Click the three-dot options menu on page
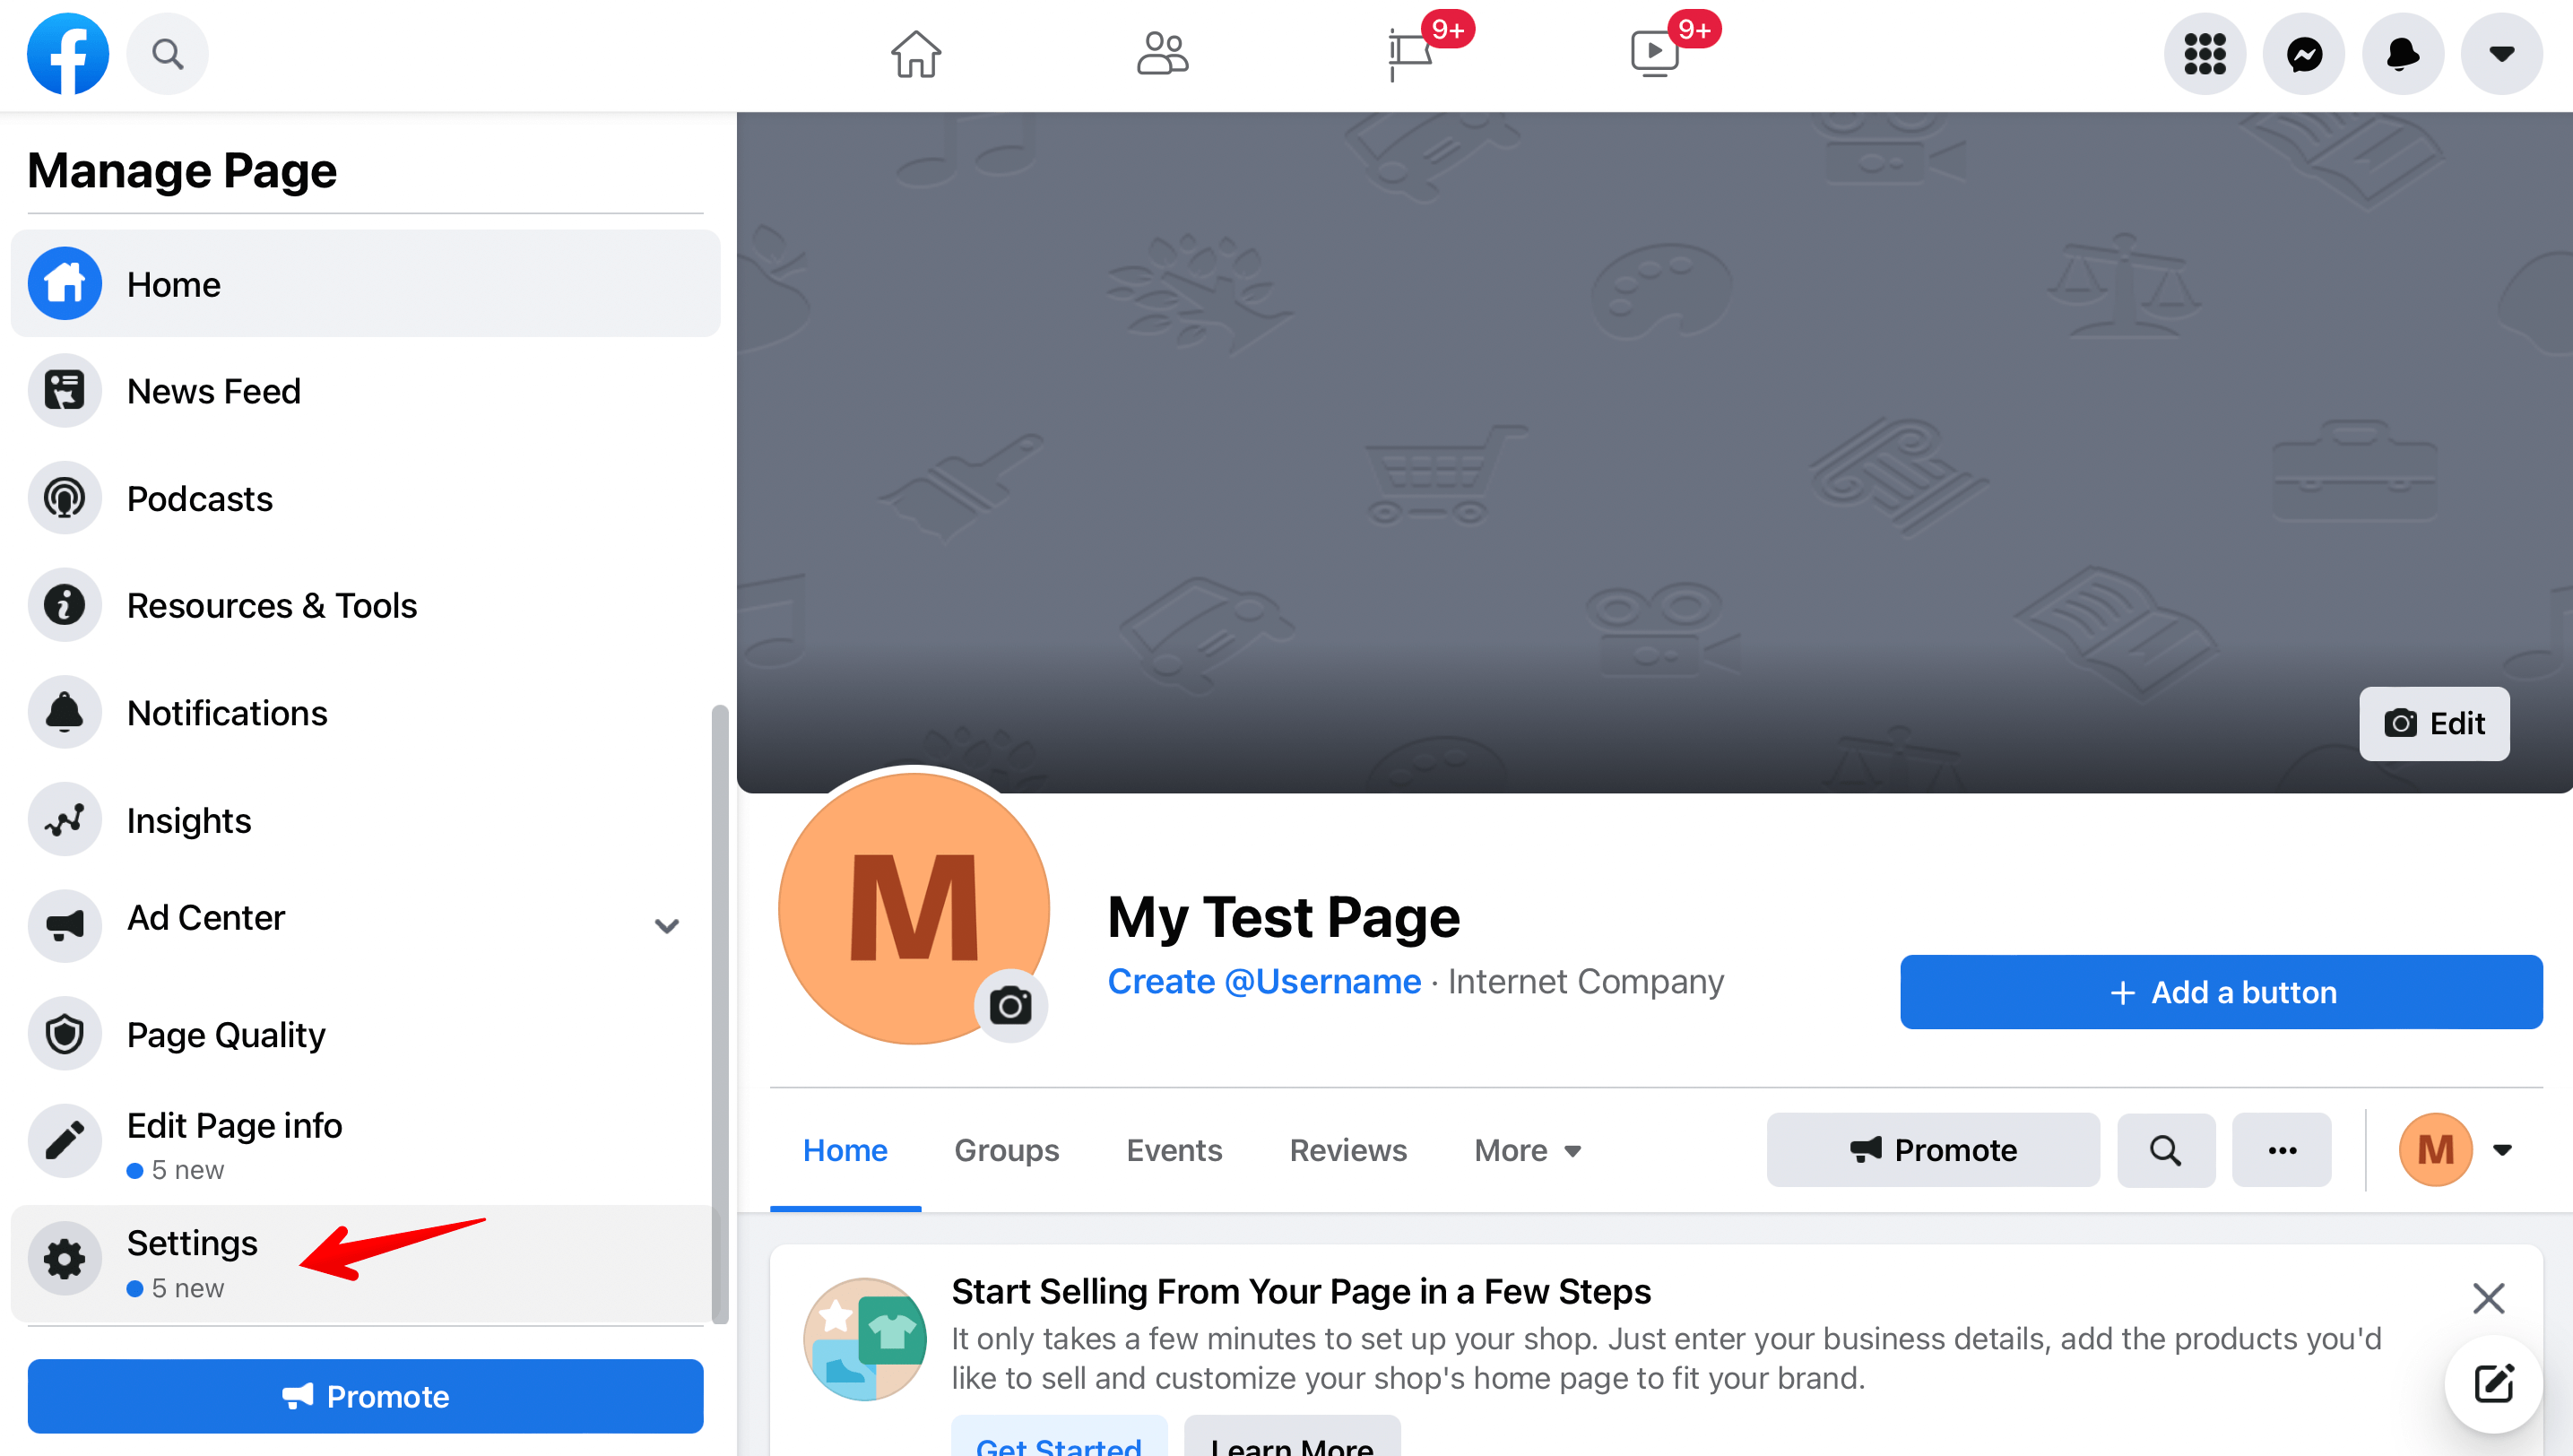2573x1456 pixels. pos(2280,1148)
